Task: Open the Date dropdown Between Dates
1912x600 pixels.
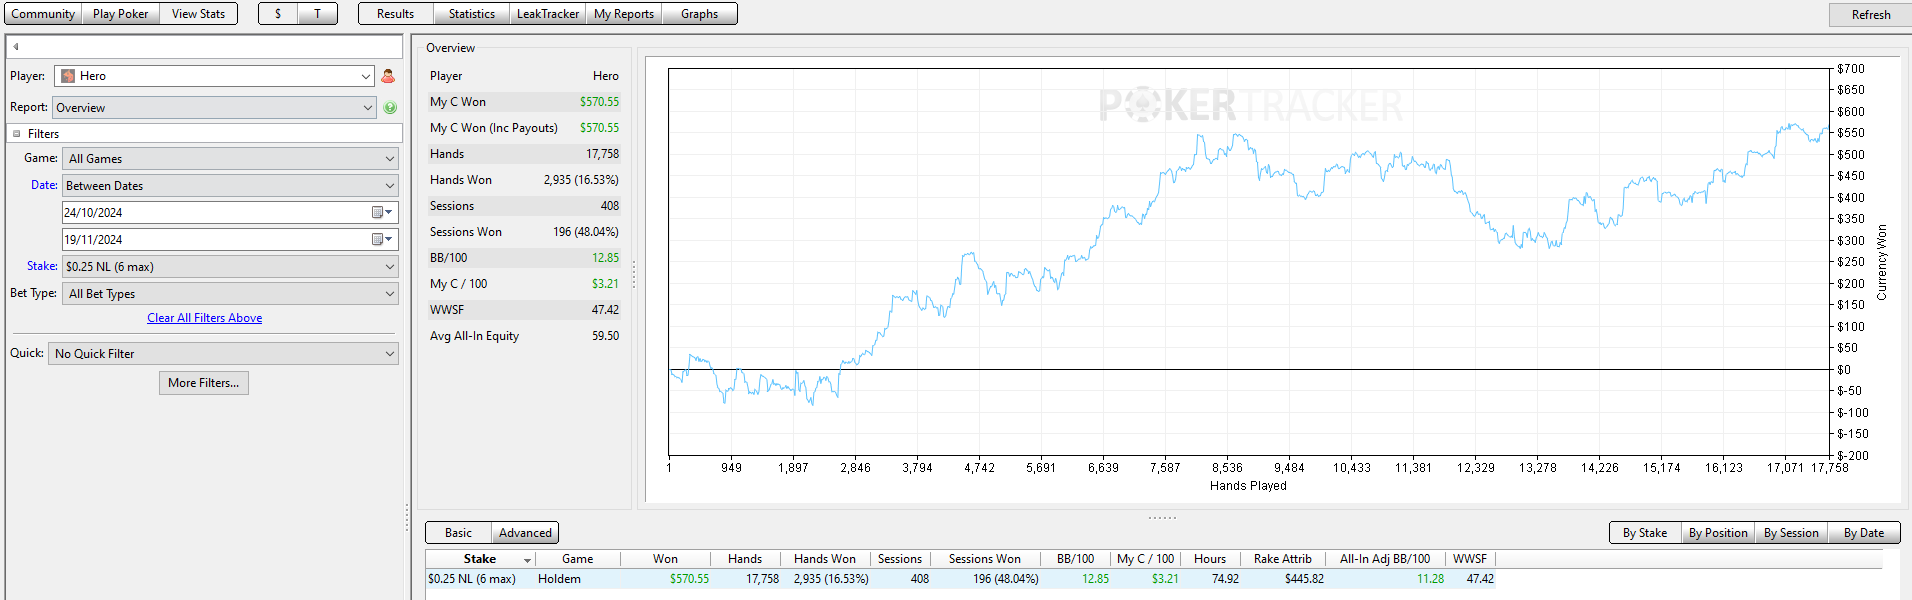Action: [x=230, y=185]
